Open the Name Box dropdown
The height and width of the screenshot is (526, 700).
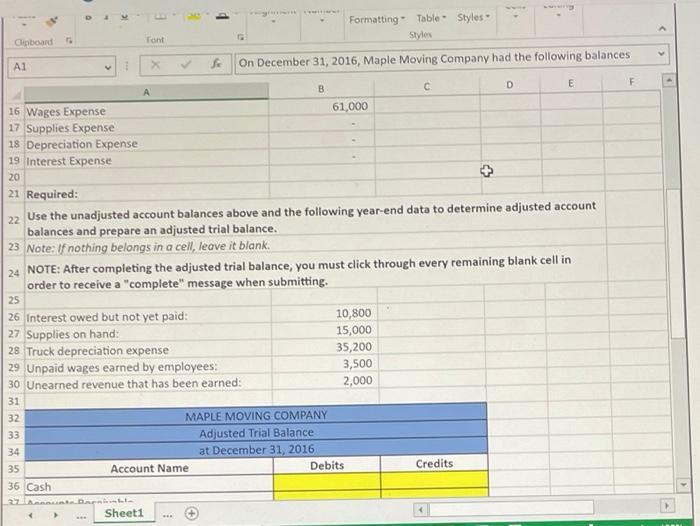108,67
